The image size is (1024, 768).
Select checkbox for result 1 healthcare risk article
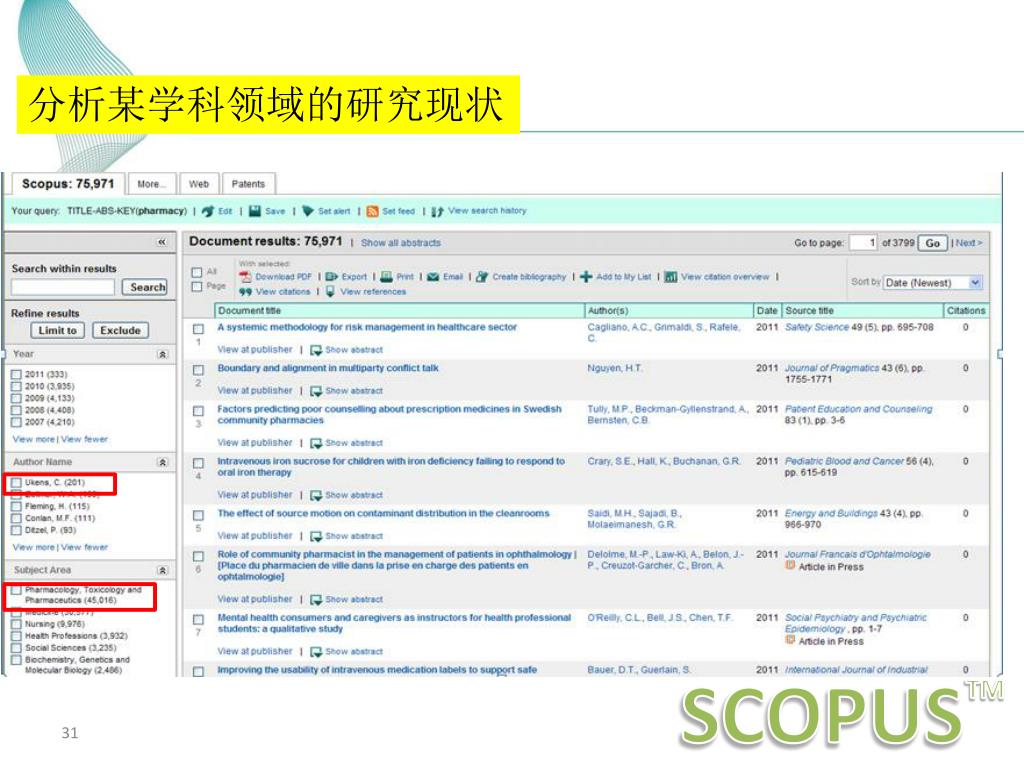click(x=199, y=328)
